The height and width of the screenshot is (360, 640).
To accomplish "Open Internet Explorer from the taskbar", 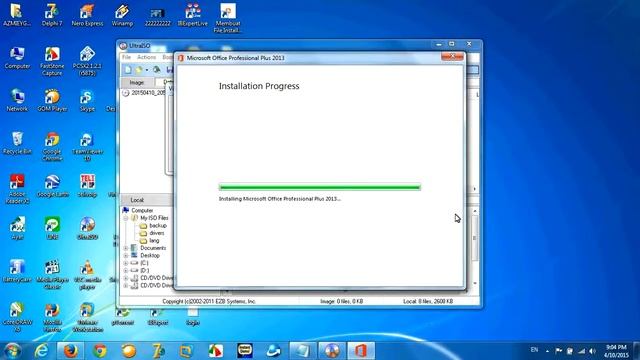I will point(41,351).
